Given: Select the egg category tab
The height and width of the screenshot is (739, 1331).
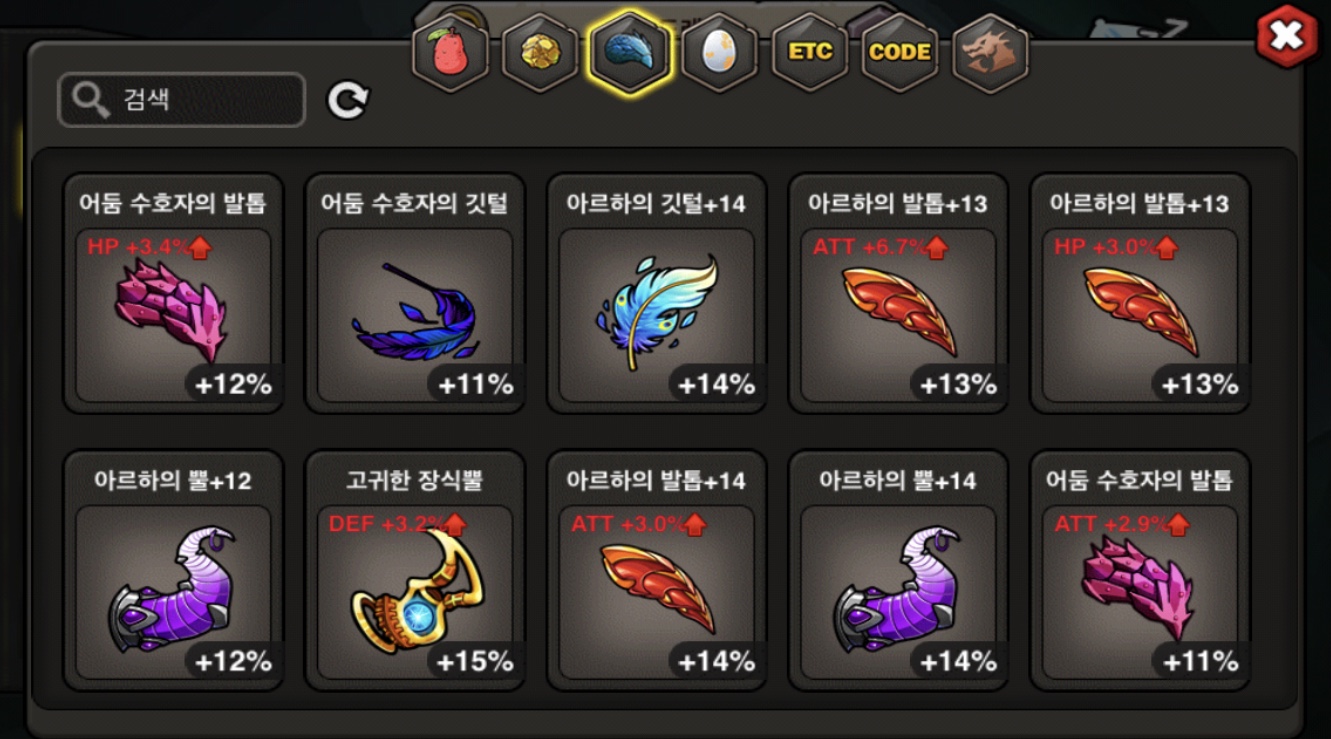Looking at the screenshot, I should click(x=719, y=53).
